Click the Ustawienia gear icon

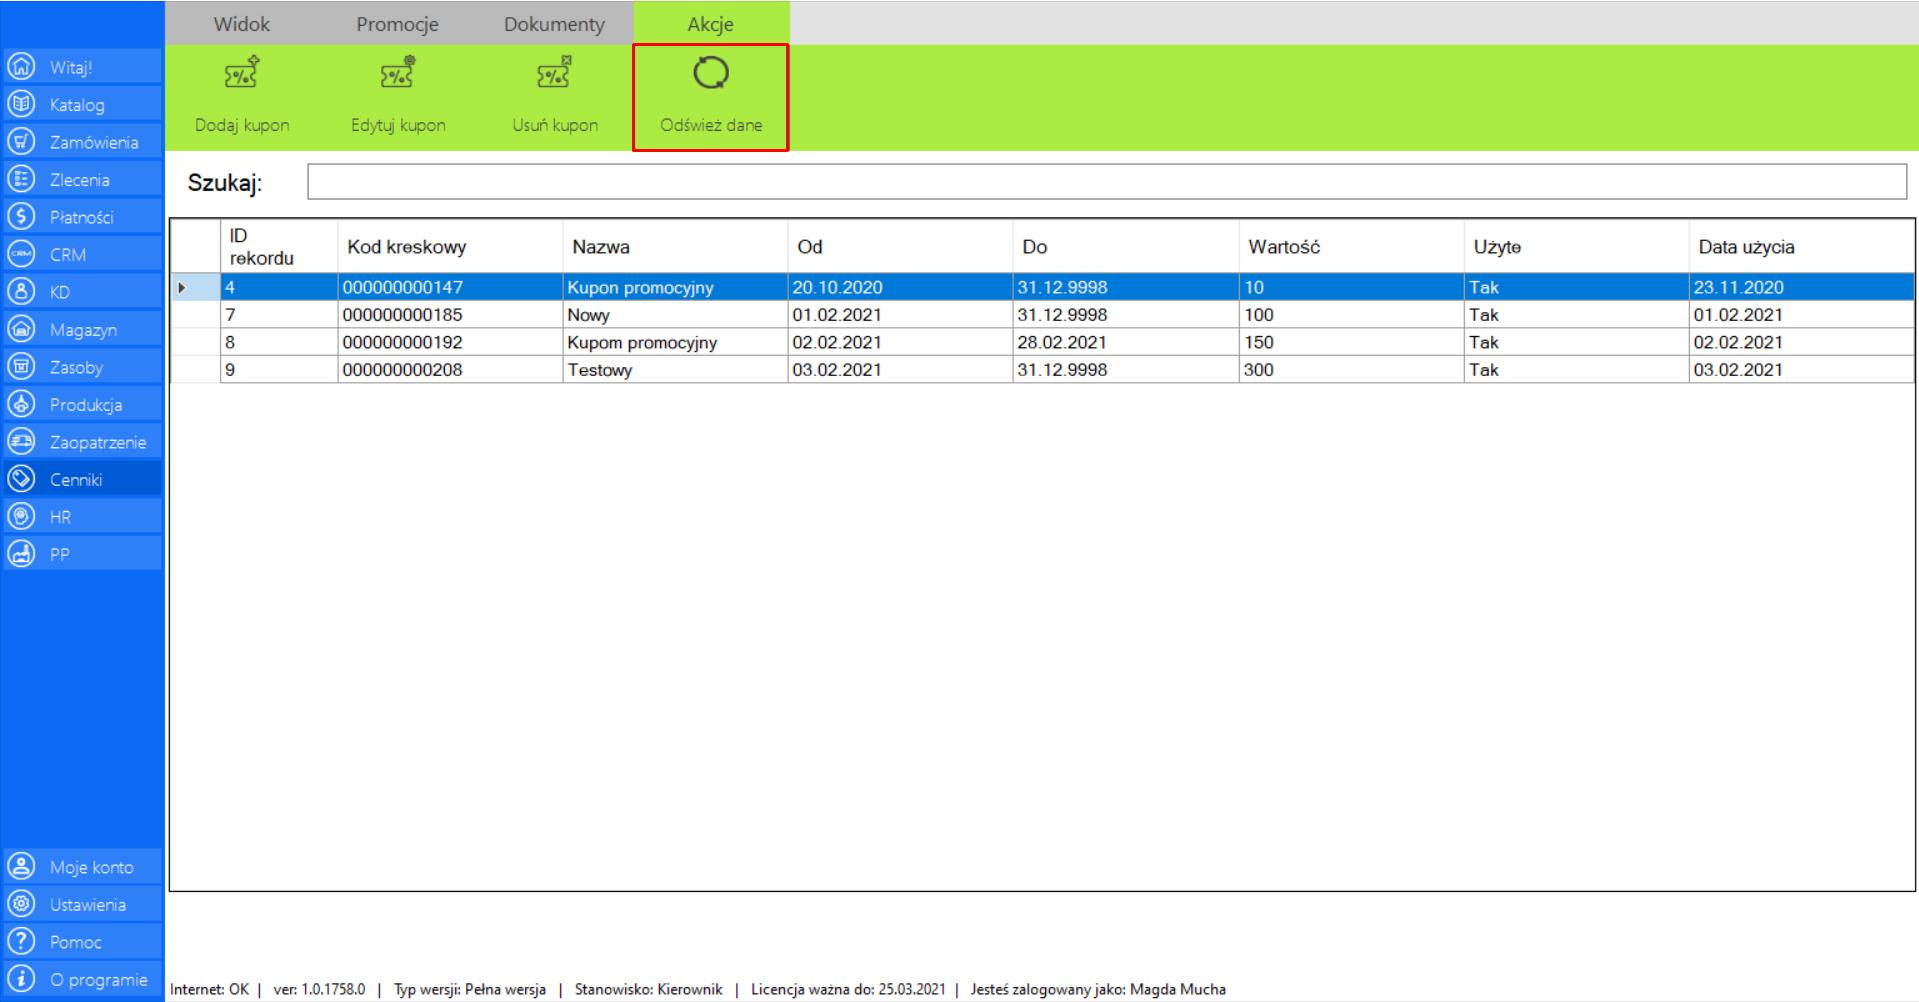[x=21, y=904]
